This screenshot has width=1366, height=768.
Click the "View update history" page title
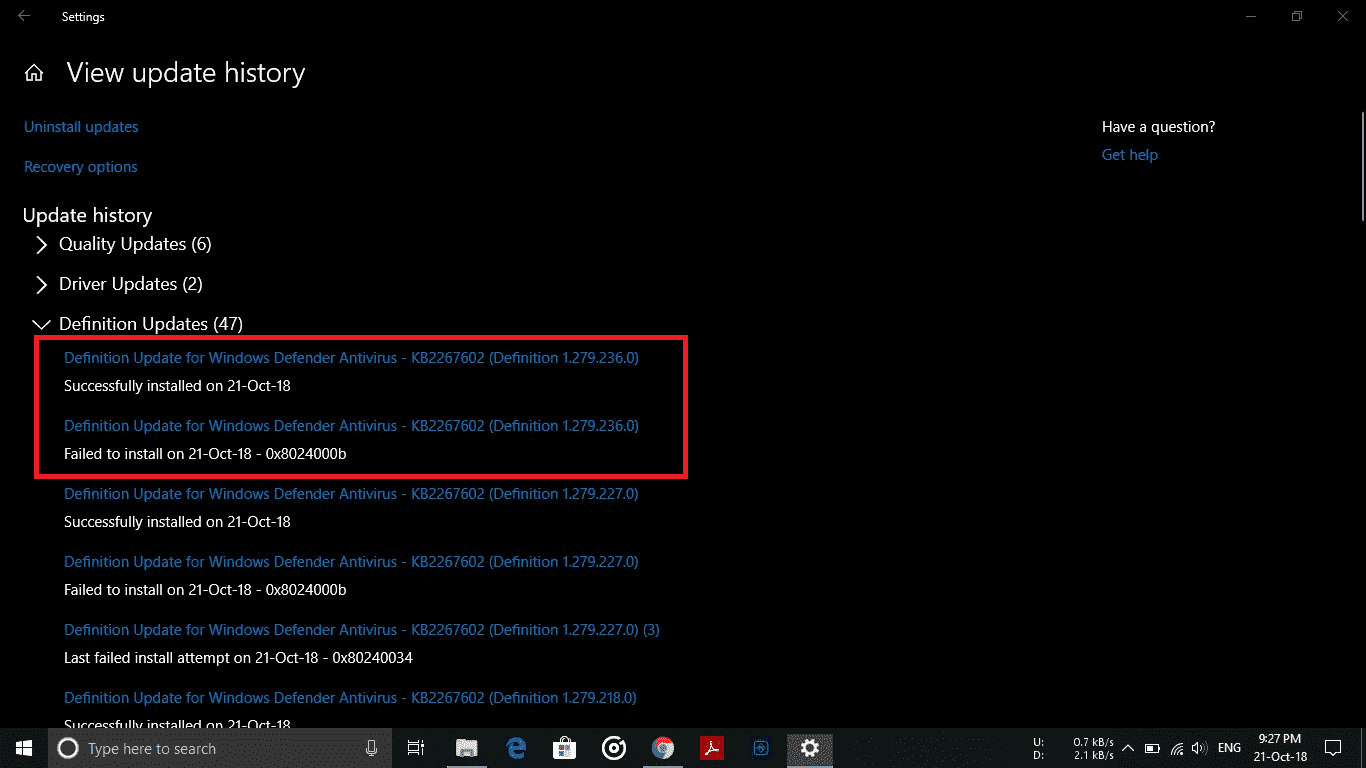[x=186, y=73]
